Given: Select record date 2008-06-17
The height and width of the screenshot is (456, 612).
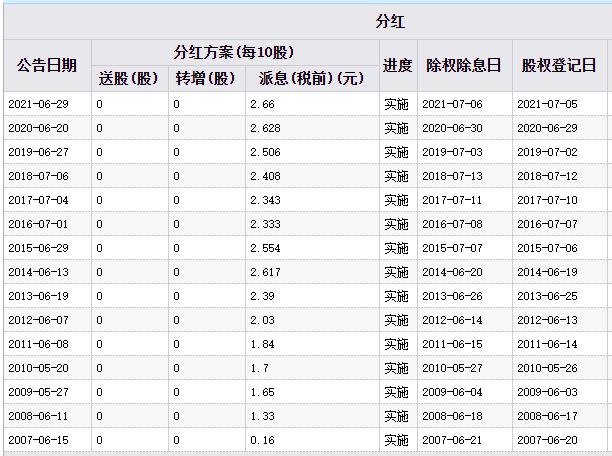Looking at the screenshot, I should click(x=547, y=416).
